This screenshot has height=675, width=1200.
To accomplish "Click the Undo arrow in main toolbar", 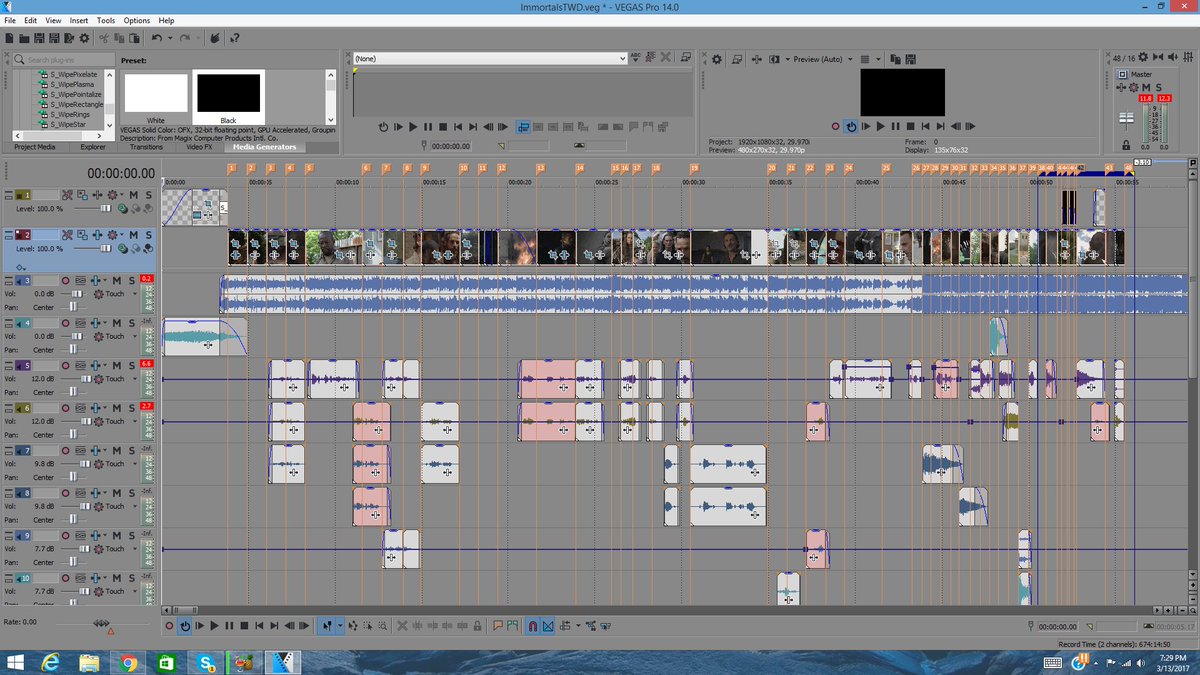I will (157, 38).
